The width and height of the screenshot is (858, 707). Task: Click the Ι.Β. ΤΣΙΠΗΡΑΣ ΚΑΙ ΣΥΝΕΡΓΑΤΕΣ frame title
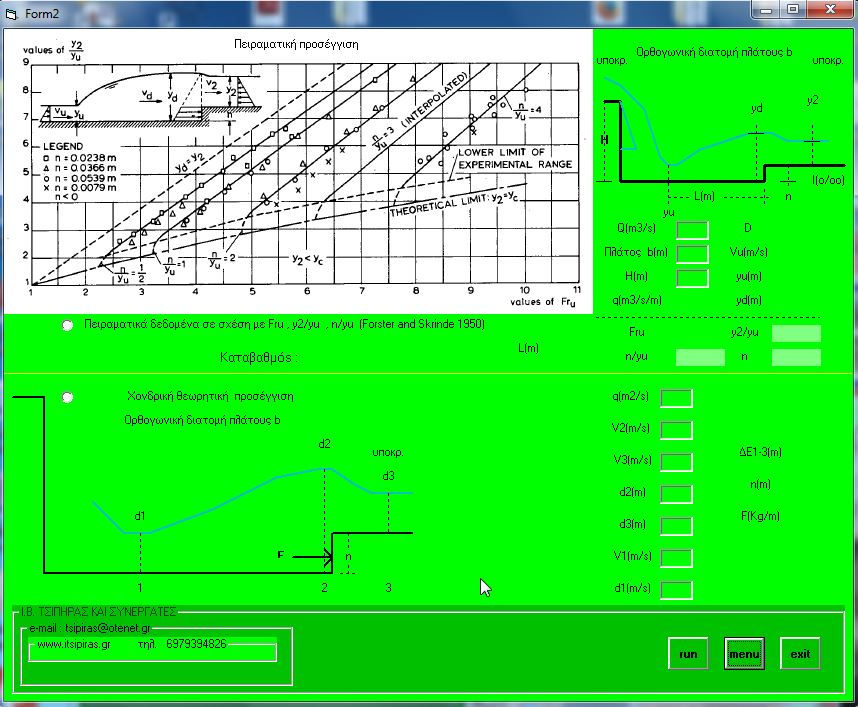point(98,611)
